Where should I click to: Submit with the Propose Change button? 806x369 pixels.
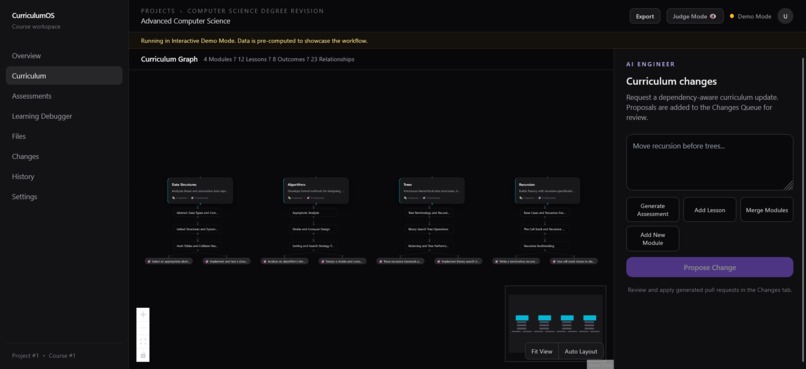point(709,267)
